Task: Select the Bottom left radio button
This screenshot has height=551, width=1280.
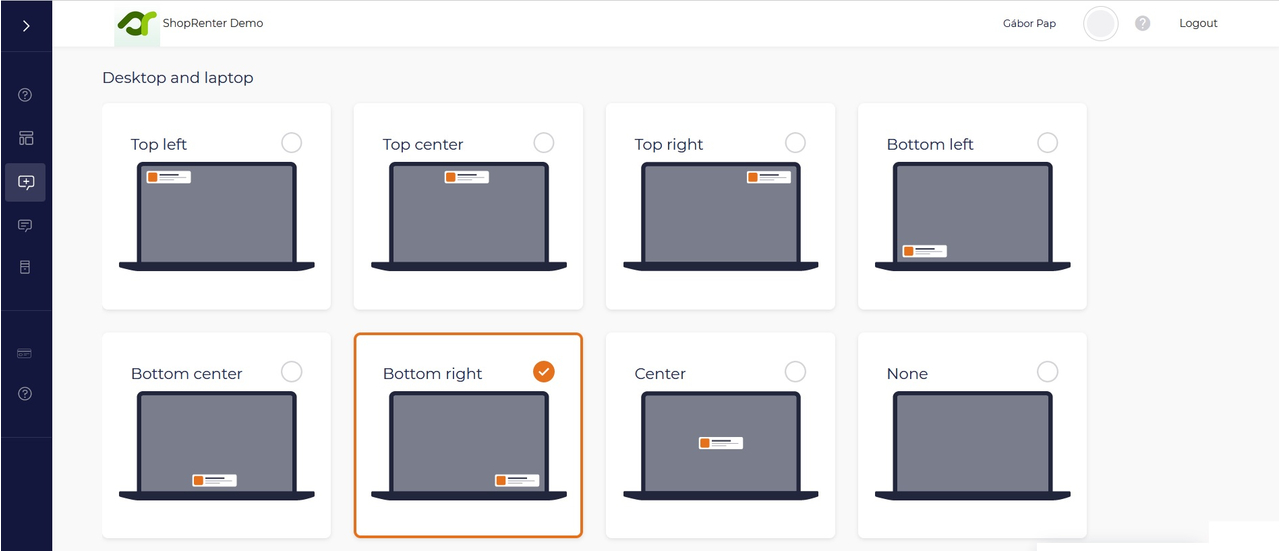Action: (x=1047, y=142)
